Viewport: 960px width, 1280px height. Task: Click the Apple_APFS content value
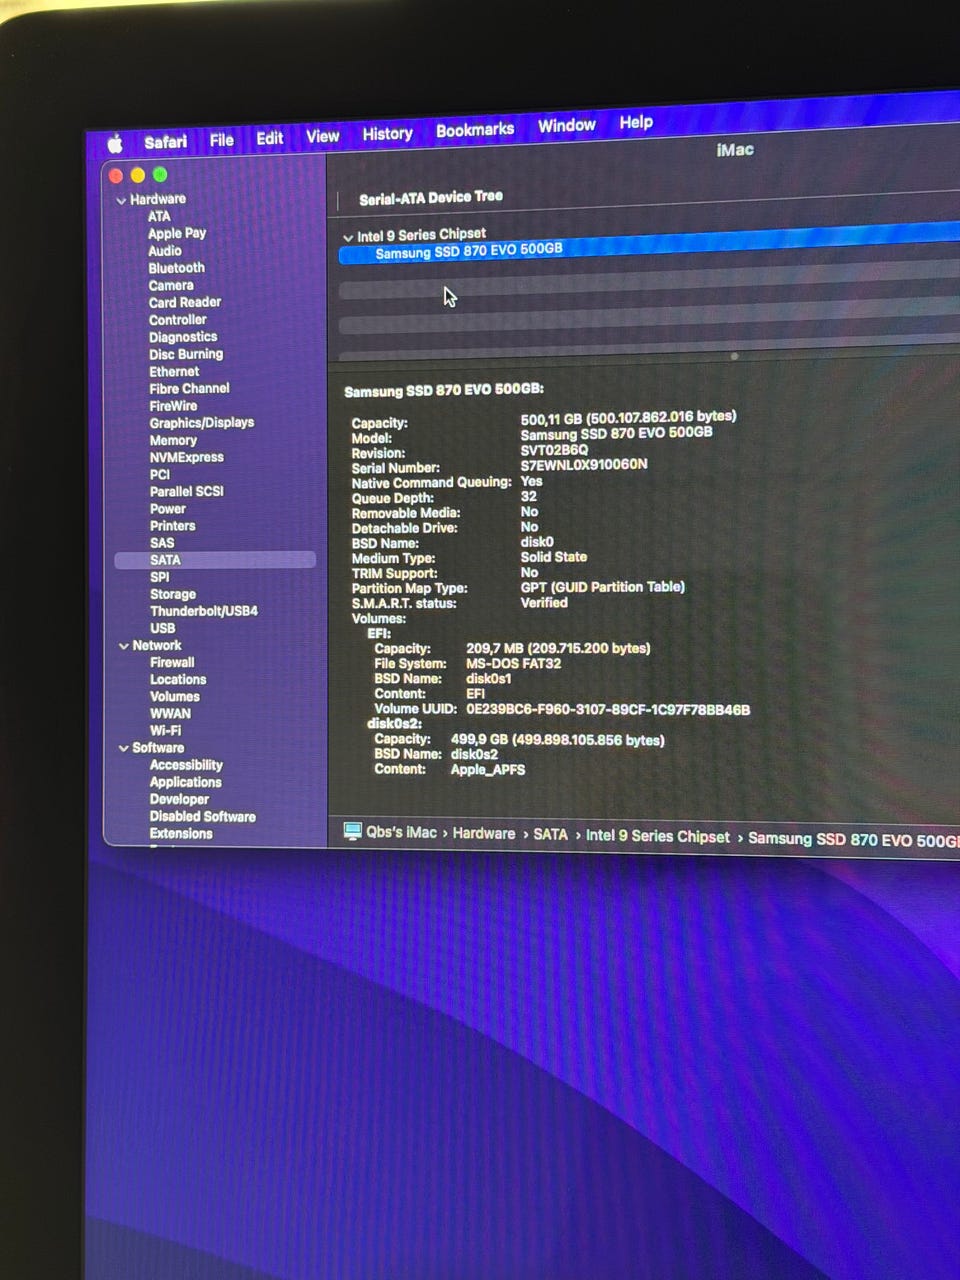tap(488, 770)
